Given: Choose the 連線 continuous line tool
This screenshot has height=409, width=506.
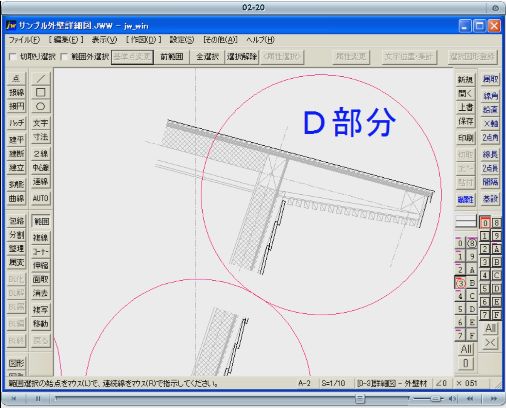Looking at the screenshot, I should pyautogui.click(x=40, y=182).
